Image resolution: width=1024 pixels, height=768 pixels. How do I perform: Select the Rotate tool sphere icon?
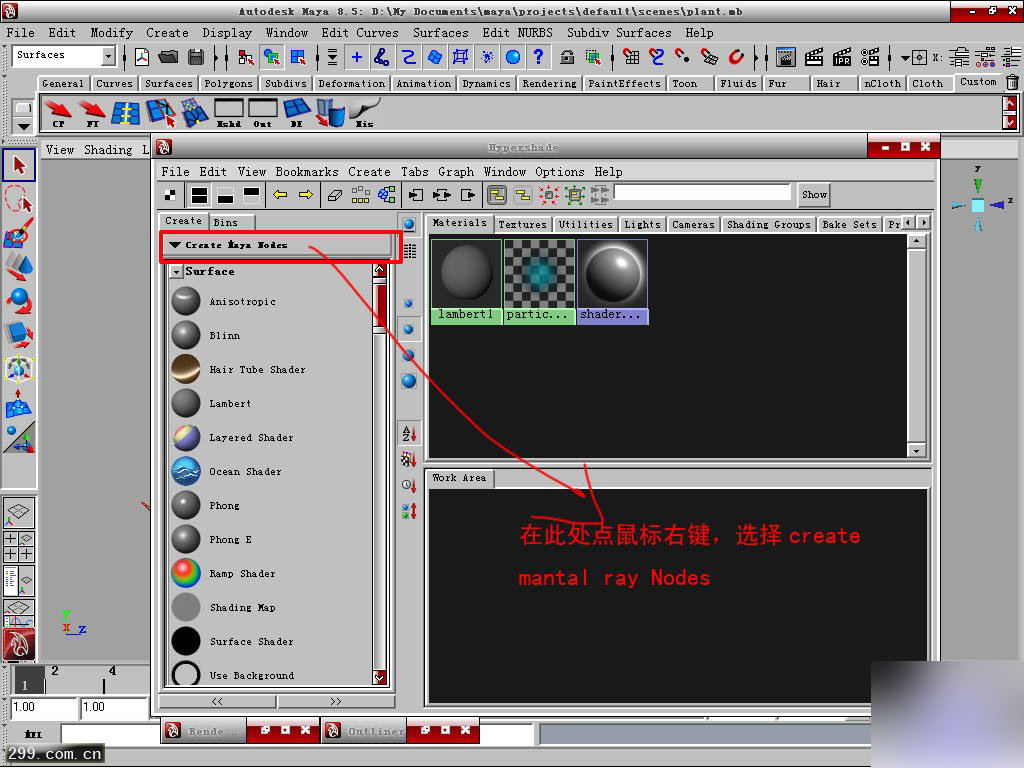coord(19,300)
